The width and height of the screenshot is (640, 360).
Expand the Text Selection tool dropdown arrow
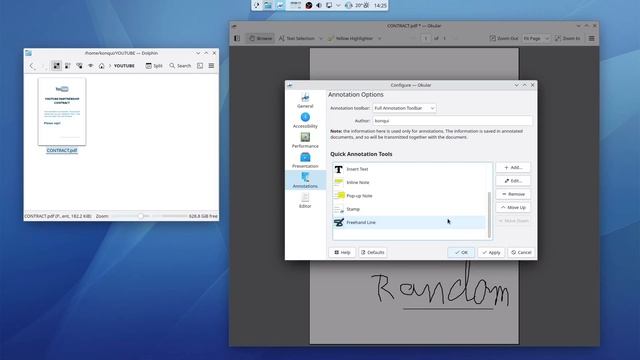click(x=320, y=38)
